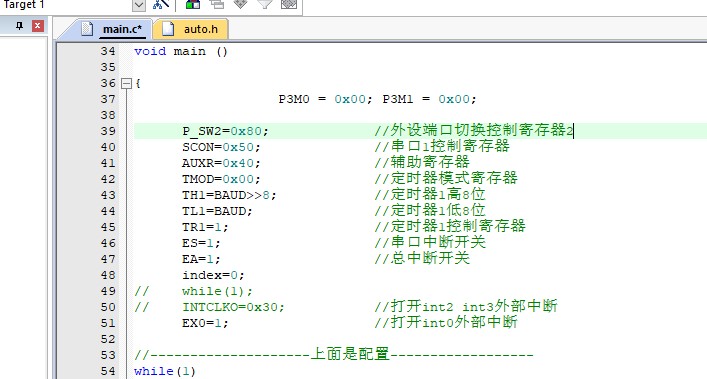Click the 'TR1=1;' statement
The image size is (707, 379).
tap(206, 227)
